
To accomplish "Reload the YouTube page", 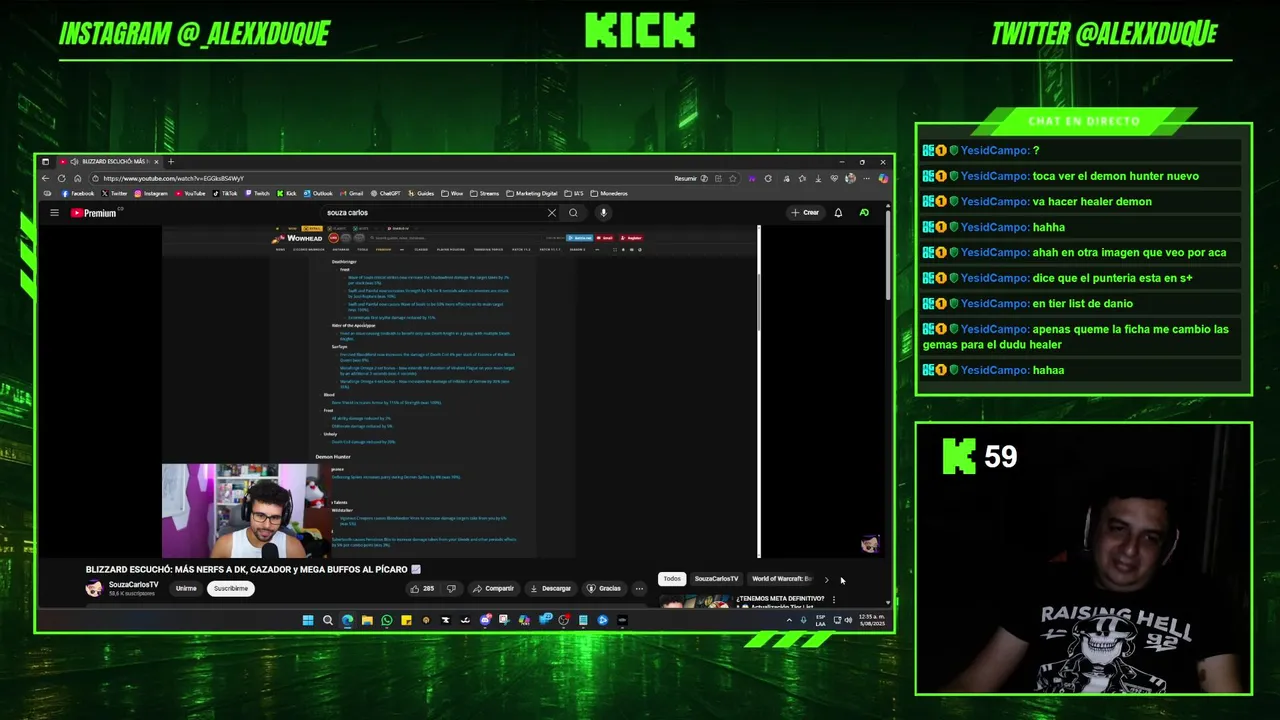I will [x=62, y=178].
